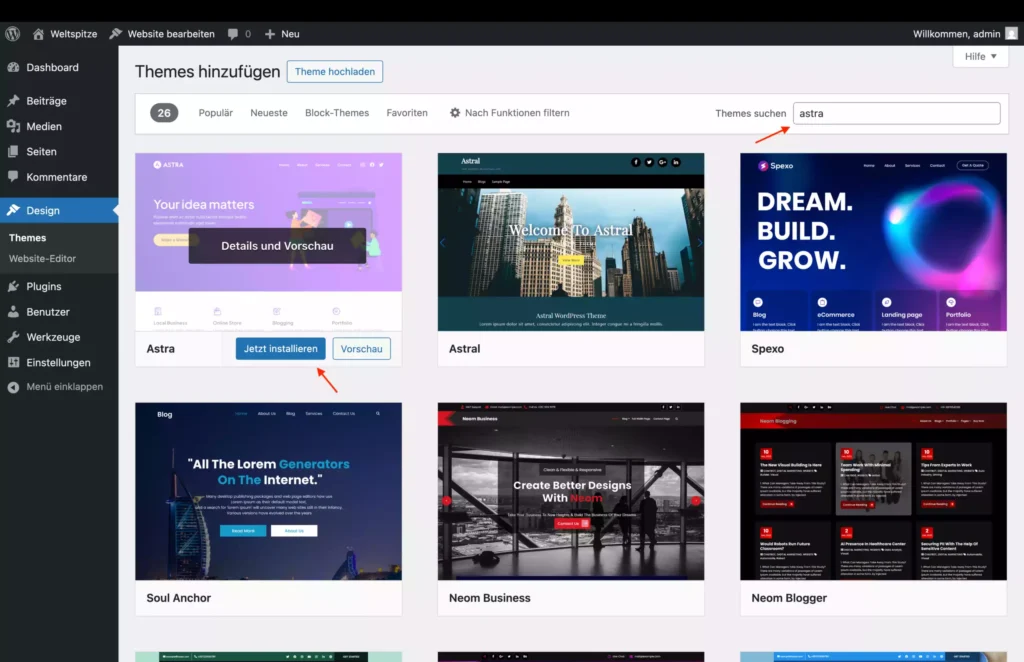Open the Soul Anchor theme thumbnail
This screenshot has width=1024, height=662.
[x=268, y=491]
